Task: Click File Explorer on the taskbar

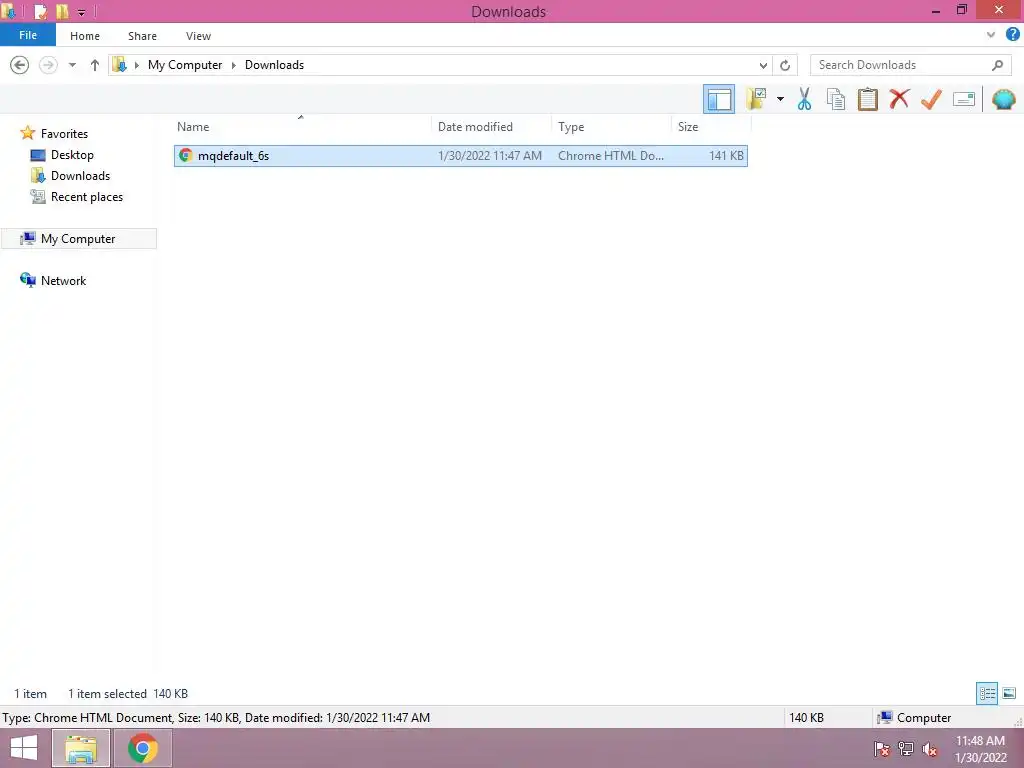Action: point(81,748)
